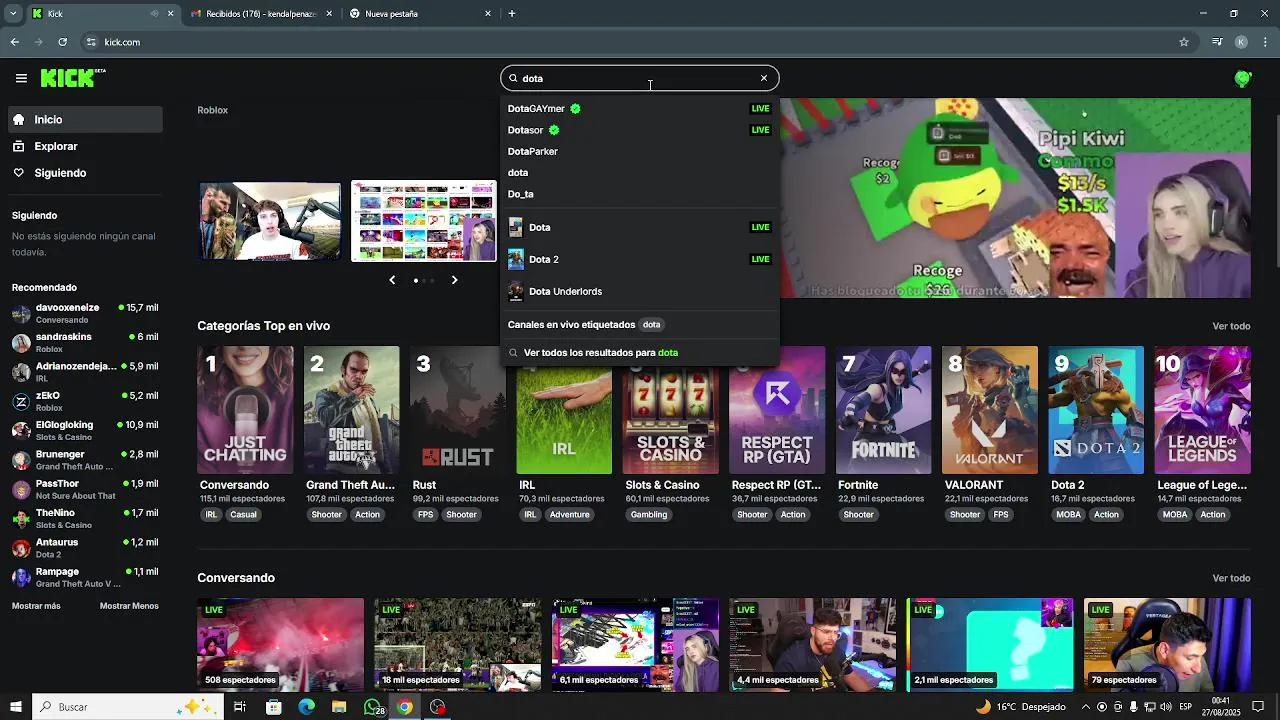Viewport: 1280px width, 720px height.
Task: Open the VALORANT category card
Action: pos(990,410)
